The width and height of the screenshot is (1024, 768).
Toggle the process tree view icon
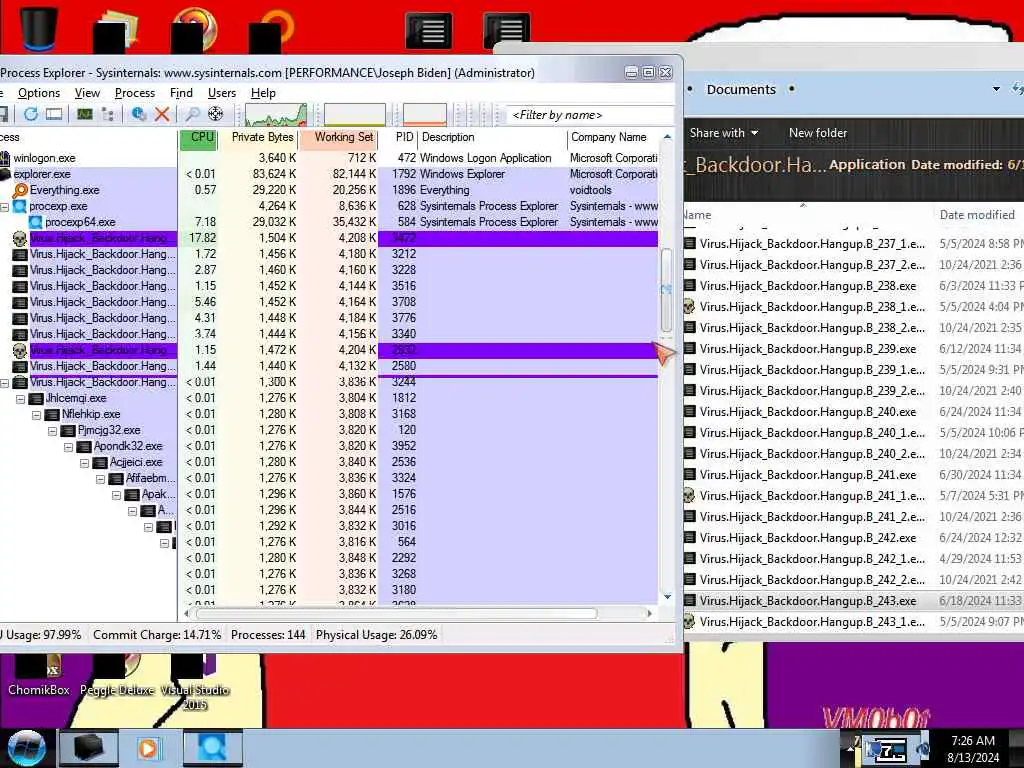(108, 114)
